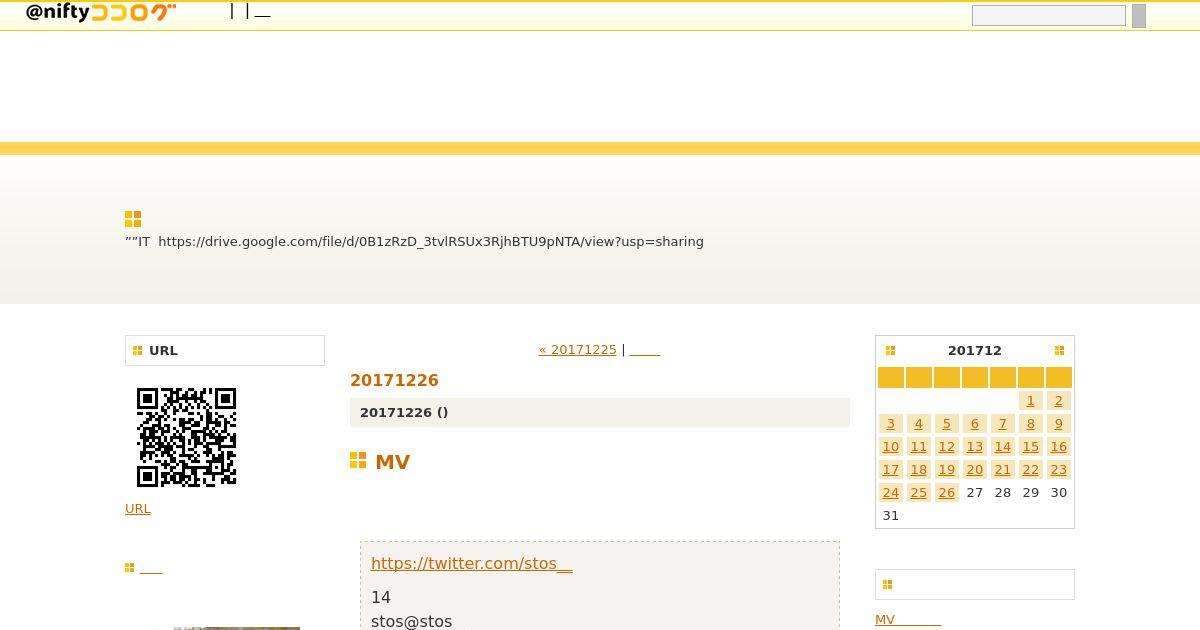Screen dimensions: 1200x630
Task: Click the stos@stos text line
Action: click(x=411, y=621)
